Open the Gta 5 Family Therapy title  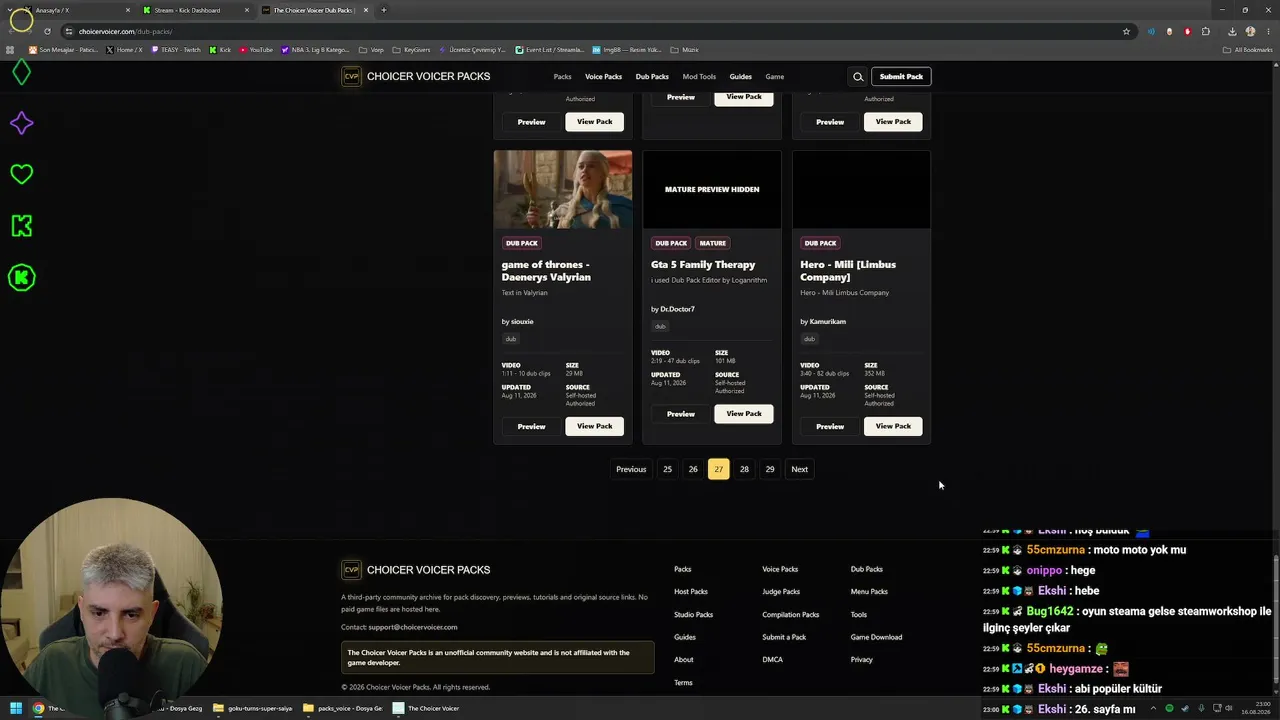coord(703,265)
